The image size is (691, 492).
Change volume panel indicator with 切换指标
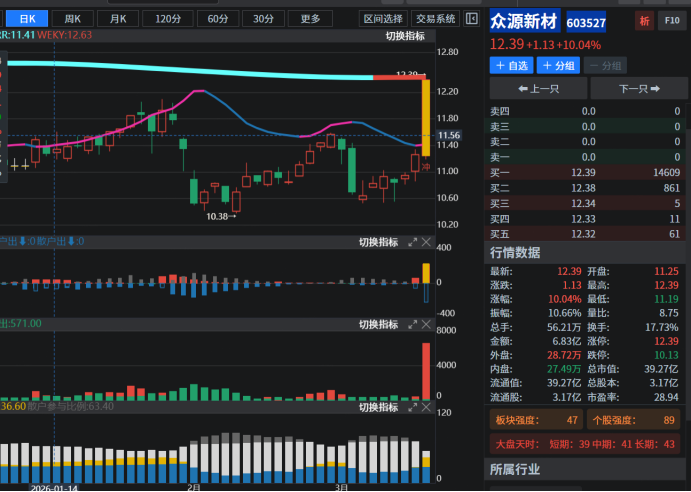click(378, 325)
